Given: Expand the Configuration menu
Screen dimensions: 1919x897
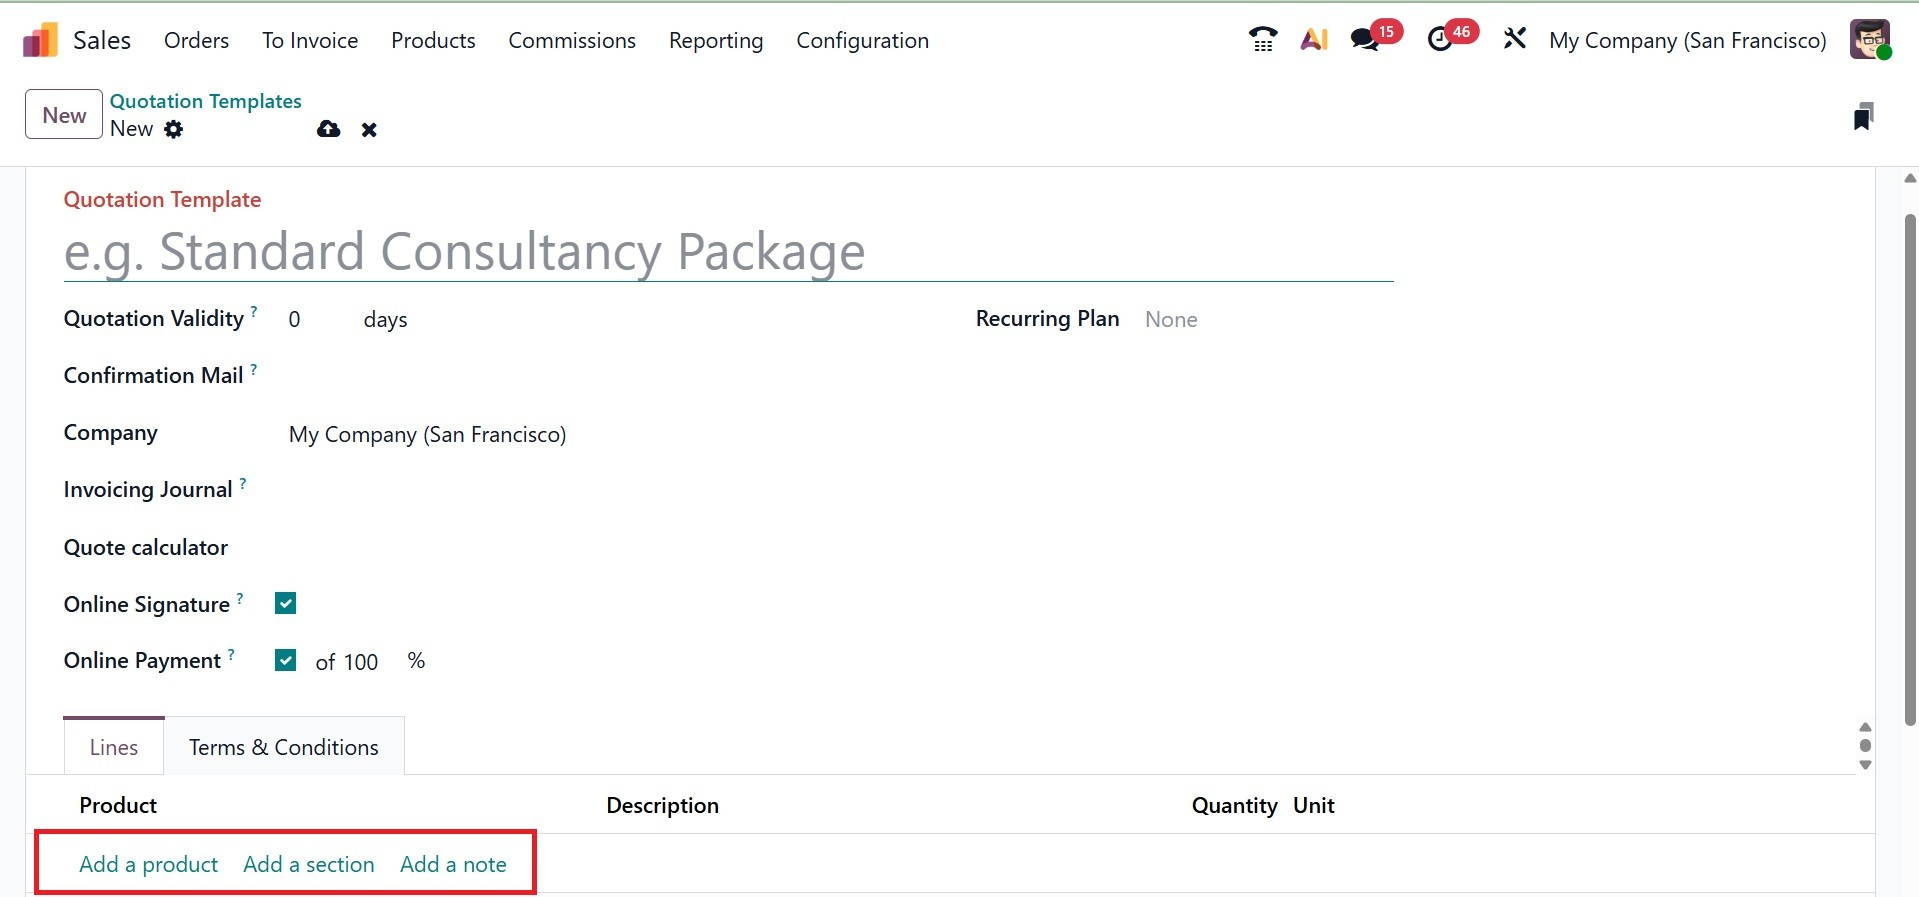Looking at the screenshot, I should coord(862,41).
